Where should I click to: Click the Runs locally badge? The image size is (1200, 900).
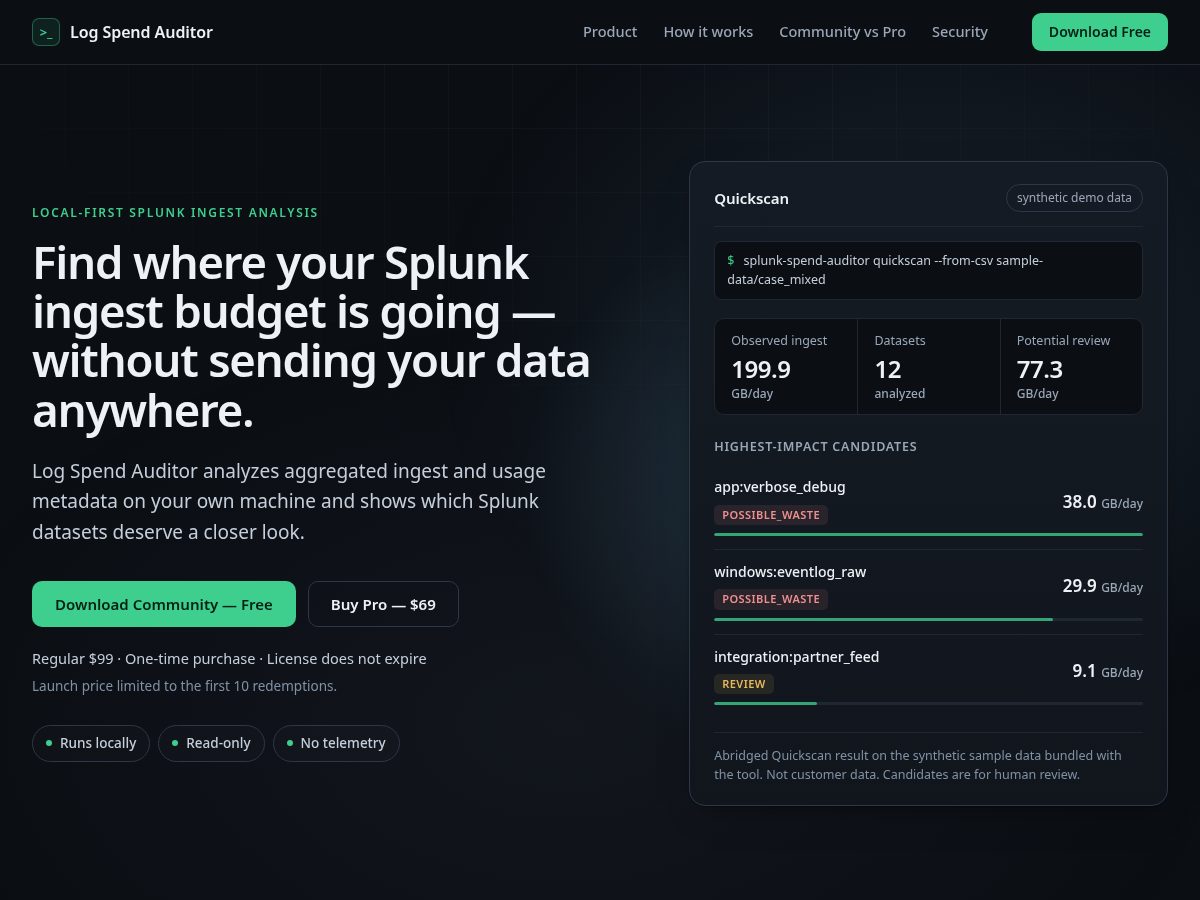(91, 743)
